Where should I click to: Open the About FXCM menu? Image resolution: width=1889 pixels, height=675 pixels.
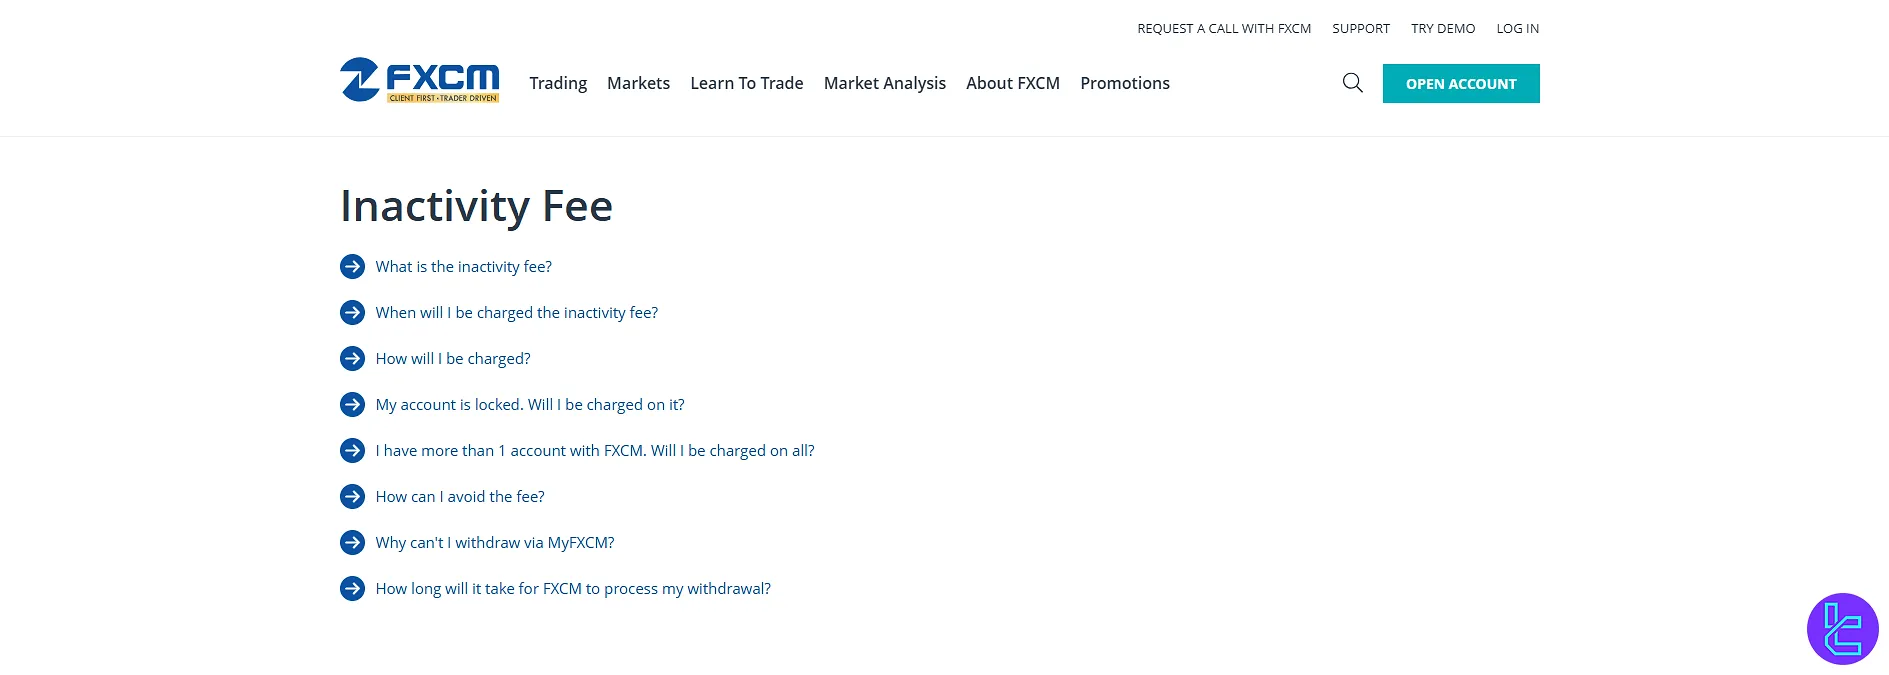1013,83
